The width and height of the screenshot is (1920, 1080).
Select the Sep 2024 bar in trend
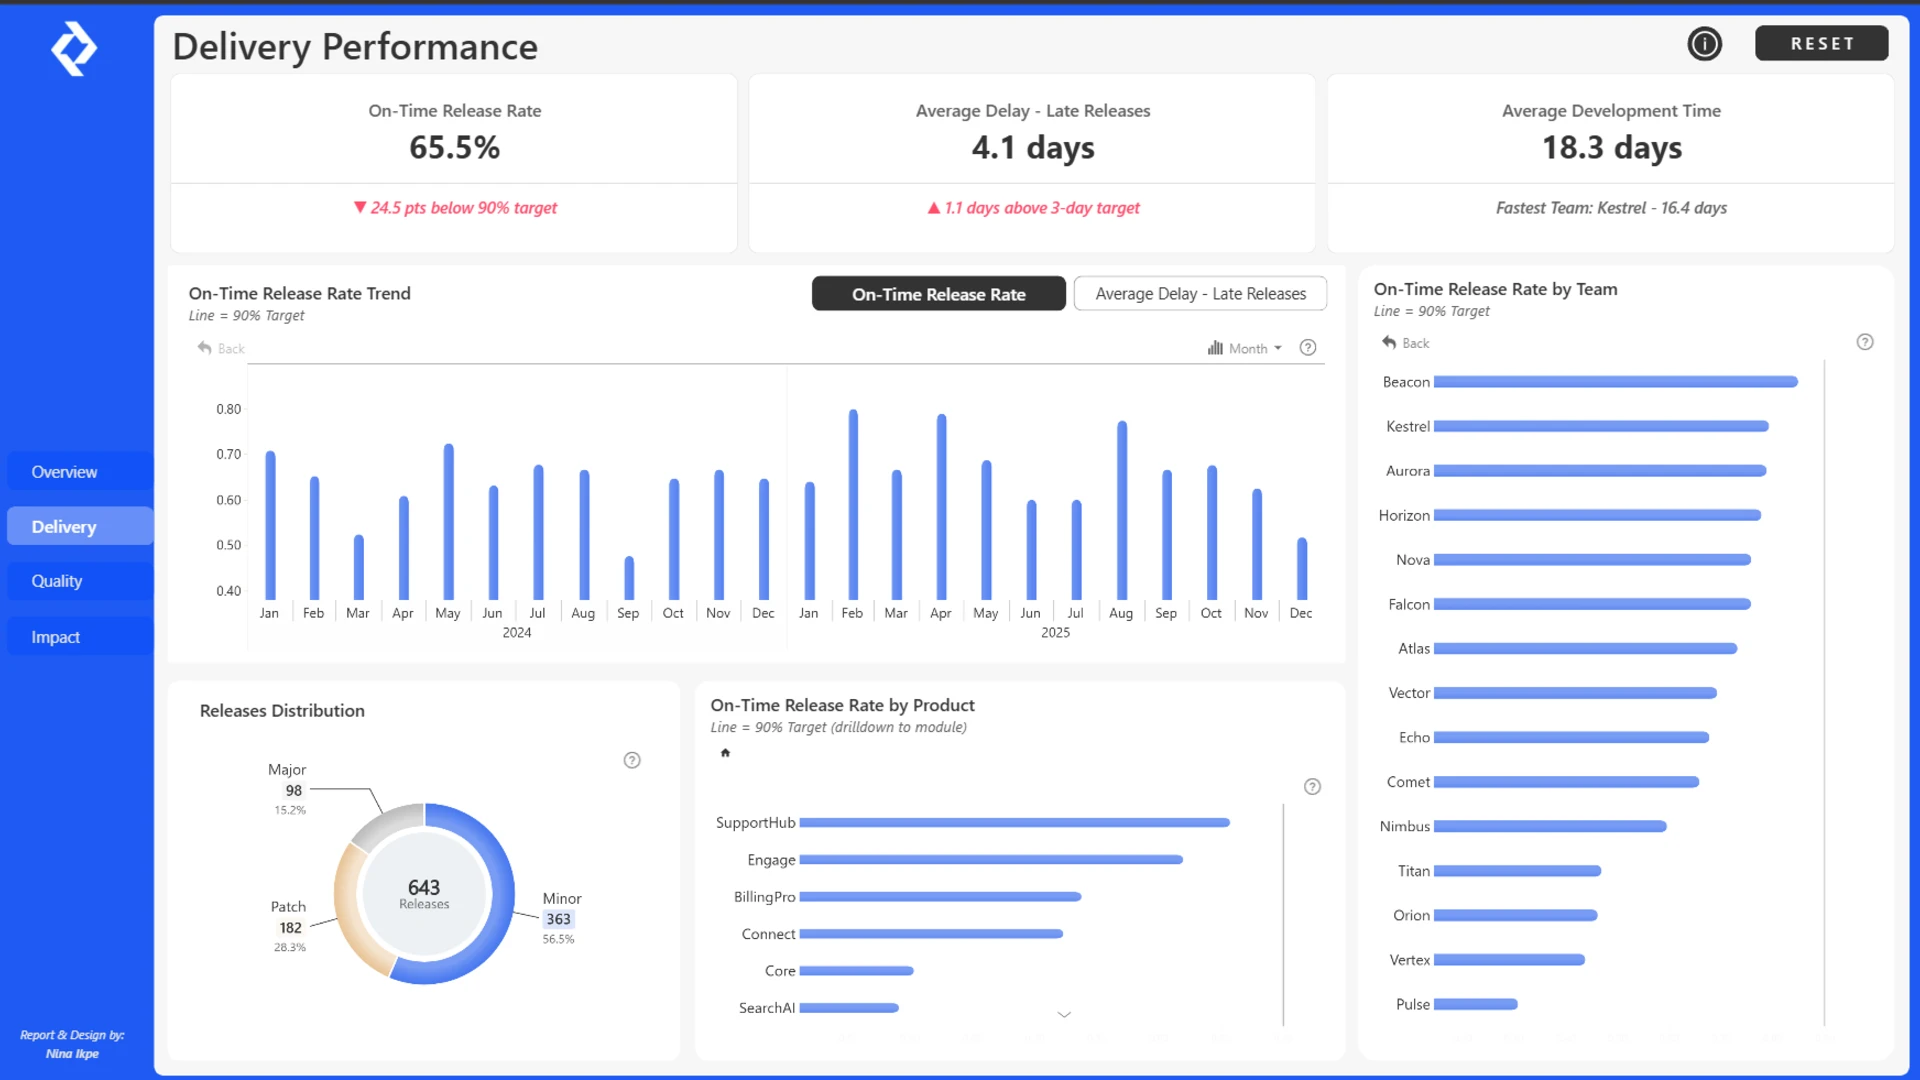[629, 578]
